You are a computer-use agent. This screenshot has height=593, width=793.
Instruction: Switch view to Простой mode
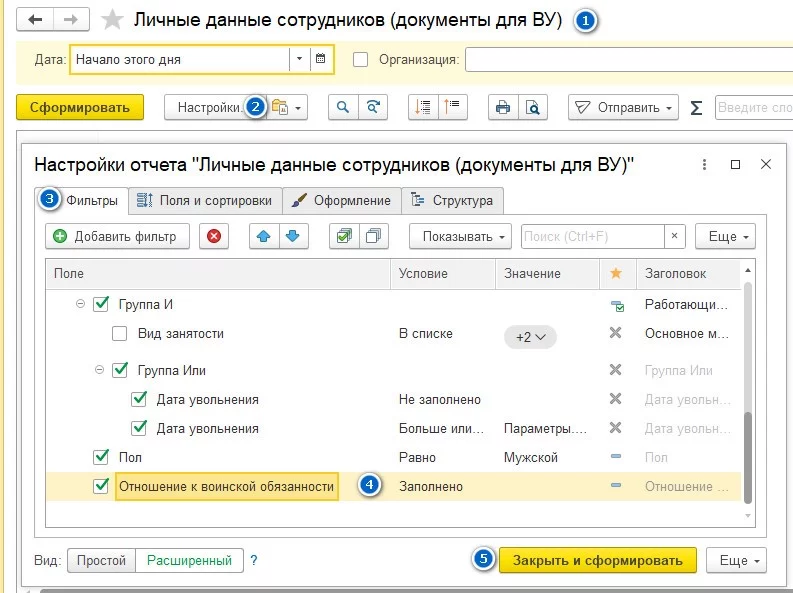pos(101,560)
